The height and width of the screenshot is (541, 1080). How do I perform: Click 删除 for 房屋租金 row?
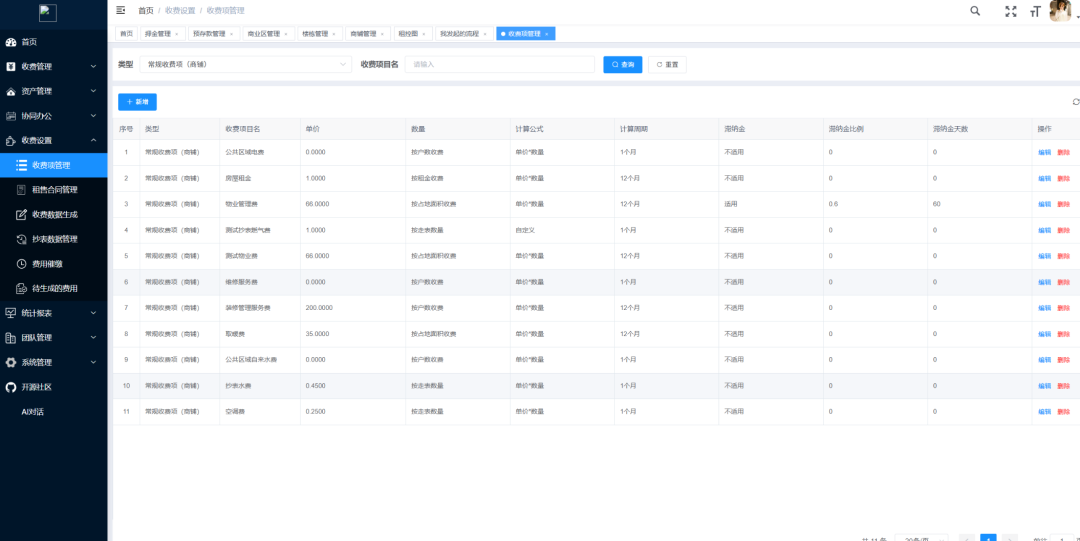[x=1063, y=178]
